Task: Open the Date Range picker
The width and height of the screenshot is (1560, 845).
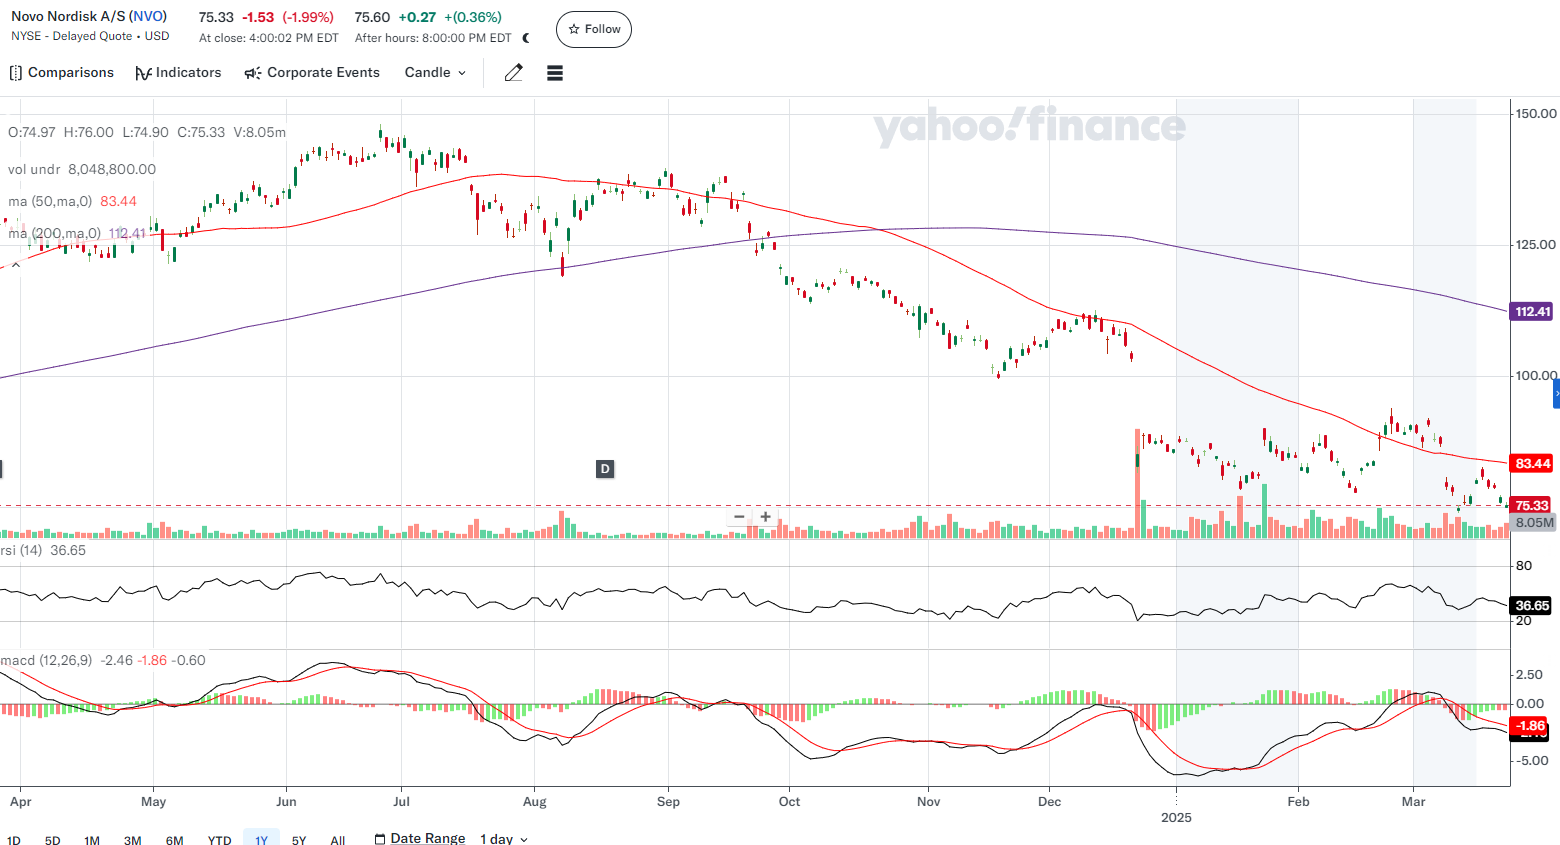Action: coord(420,839)
